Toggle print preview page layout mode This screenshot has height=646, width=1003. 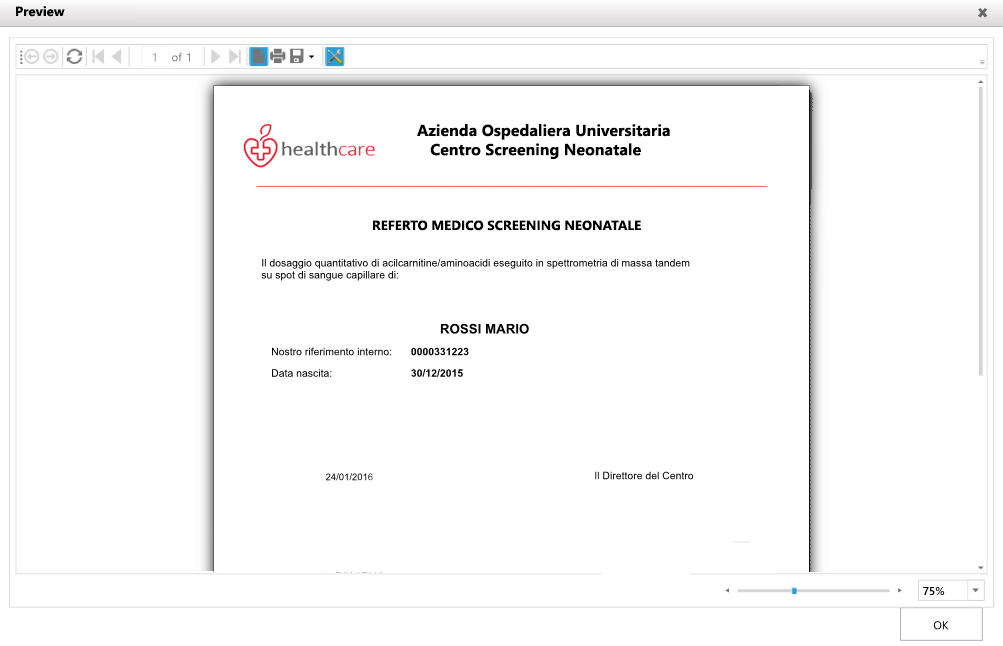pyautogui.click(x=258, y=57)
